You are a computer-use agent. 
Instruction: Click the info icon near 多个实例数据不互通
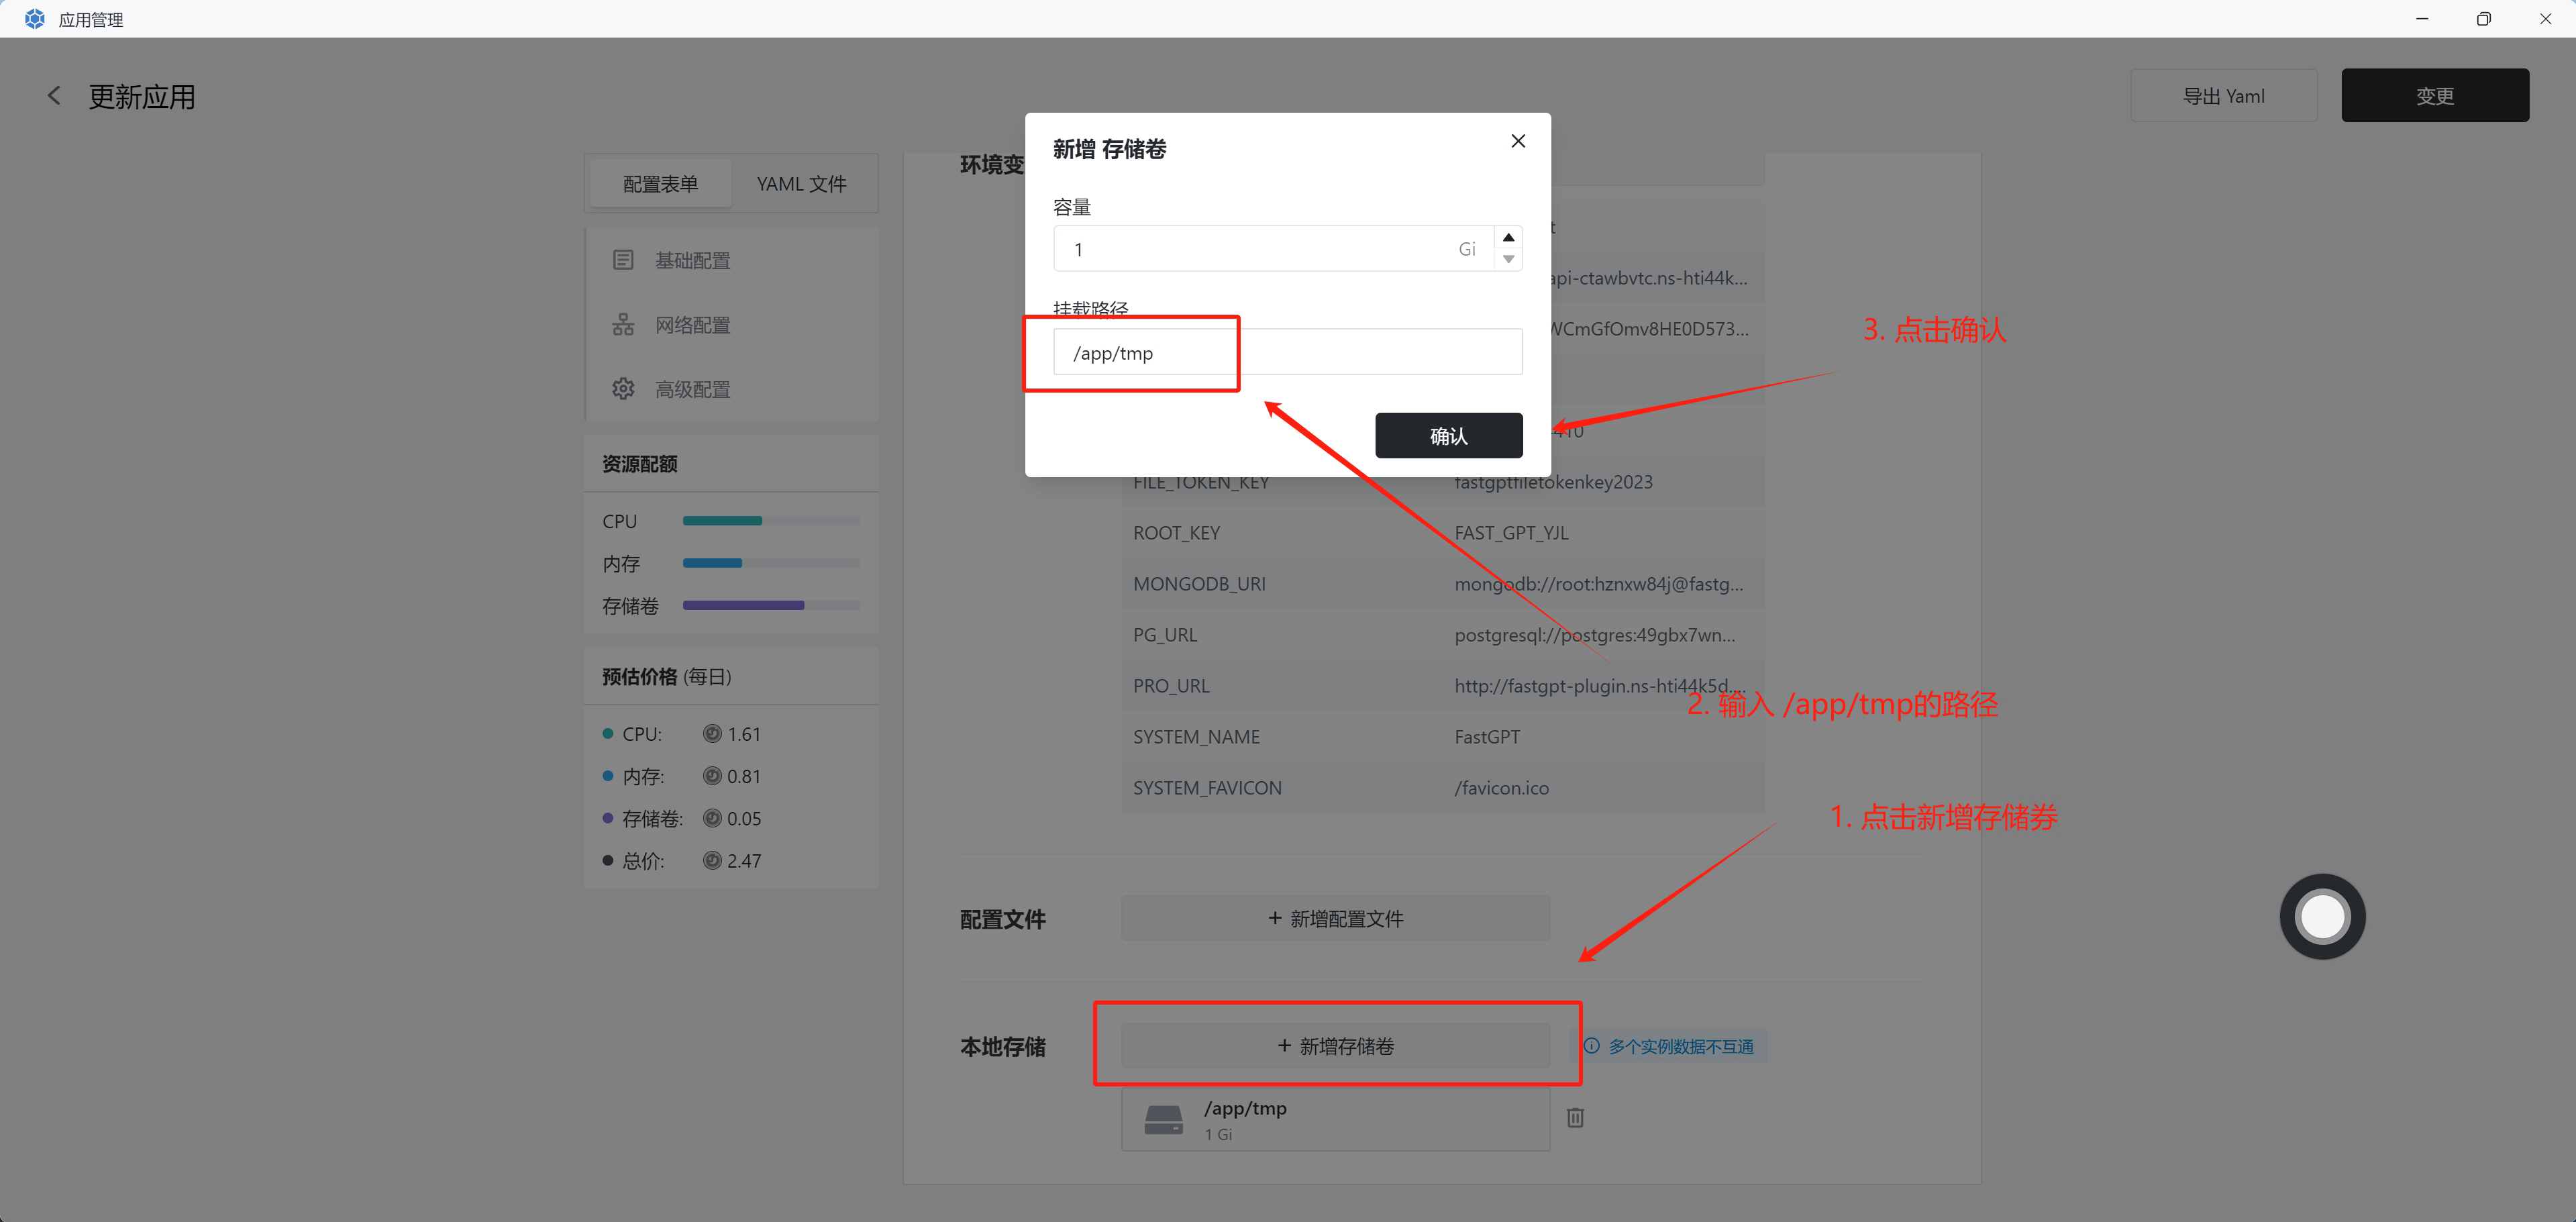click(x=1591, y=1046)
